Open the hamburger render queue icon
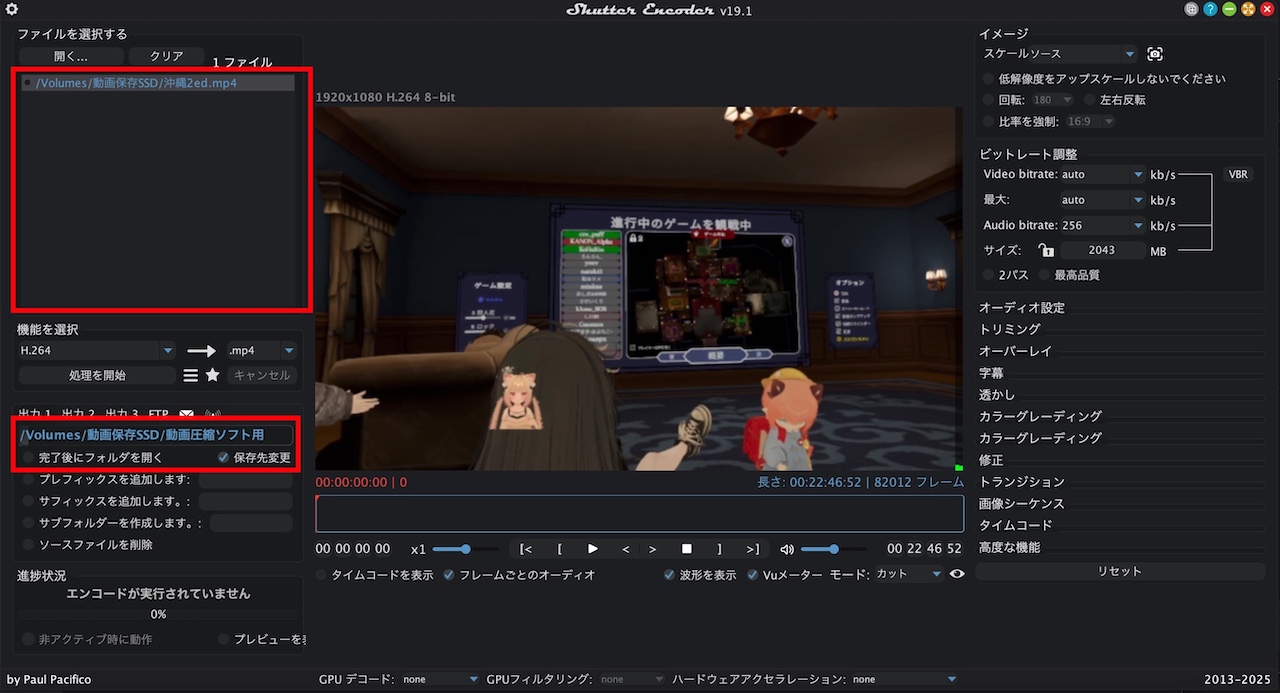 pyautogui.click(x=191, y=376)
